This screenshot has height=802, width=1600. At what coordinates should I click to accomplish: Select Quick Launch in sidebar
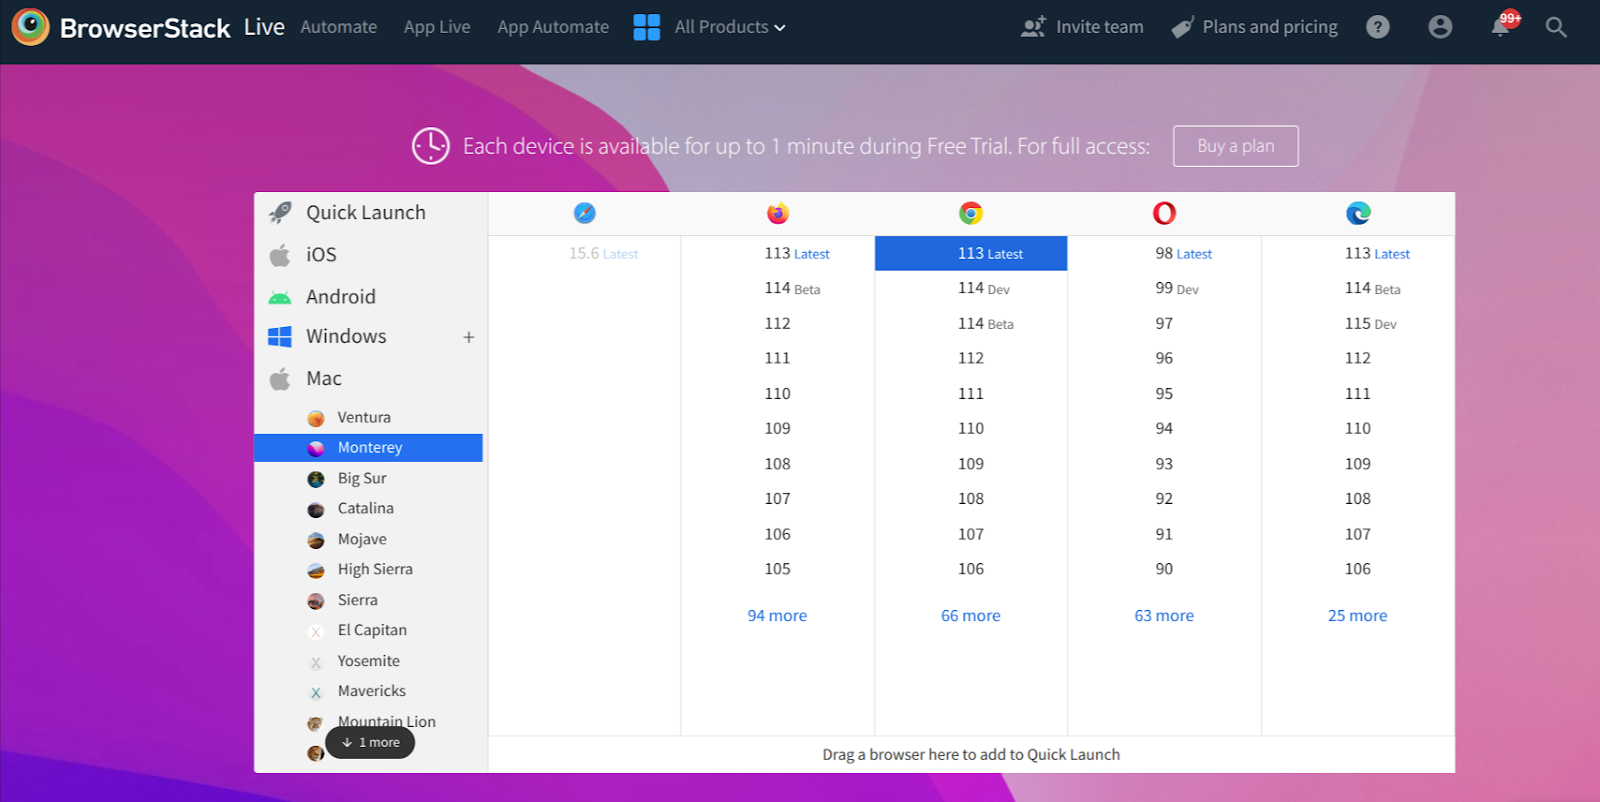[368, 212]
